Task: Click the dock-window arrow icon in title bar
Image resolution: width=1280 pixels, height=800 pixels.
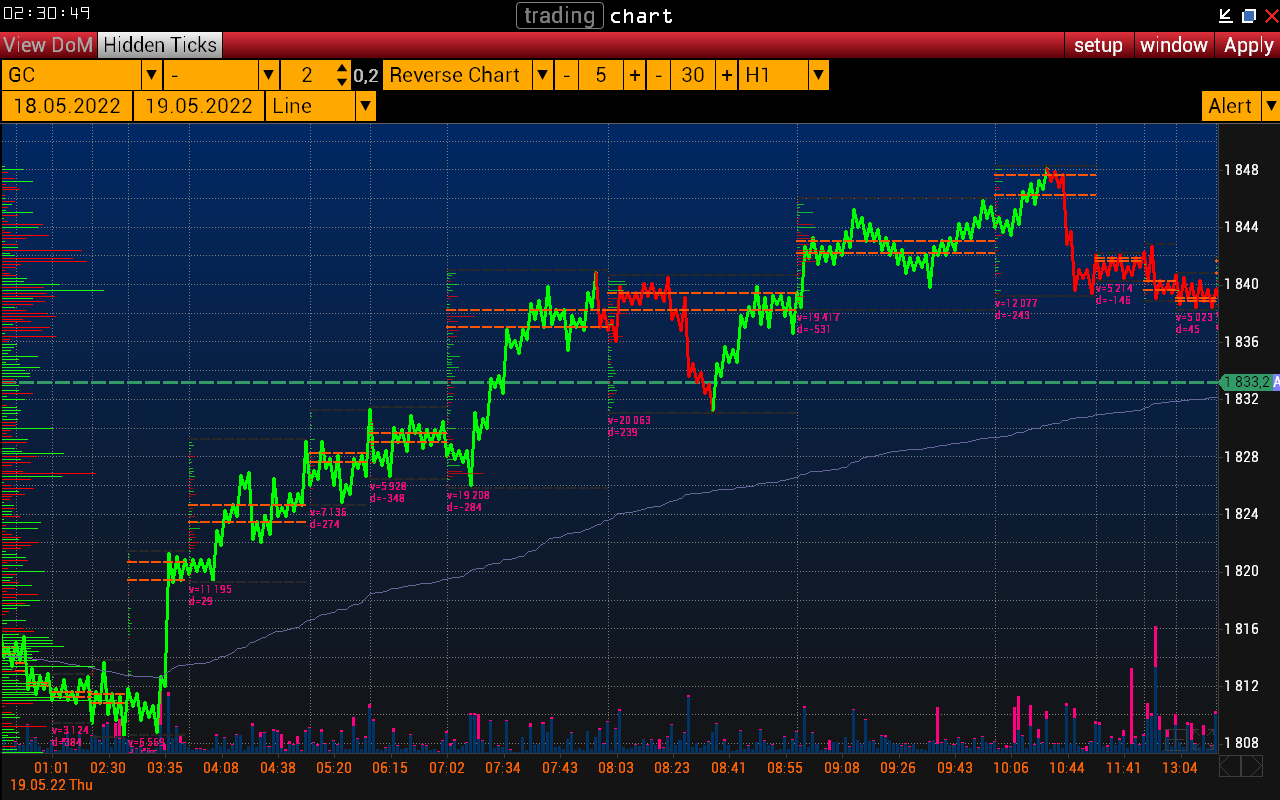Action: (1226, 15)
